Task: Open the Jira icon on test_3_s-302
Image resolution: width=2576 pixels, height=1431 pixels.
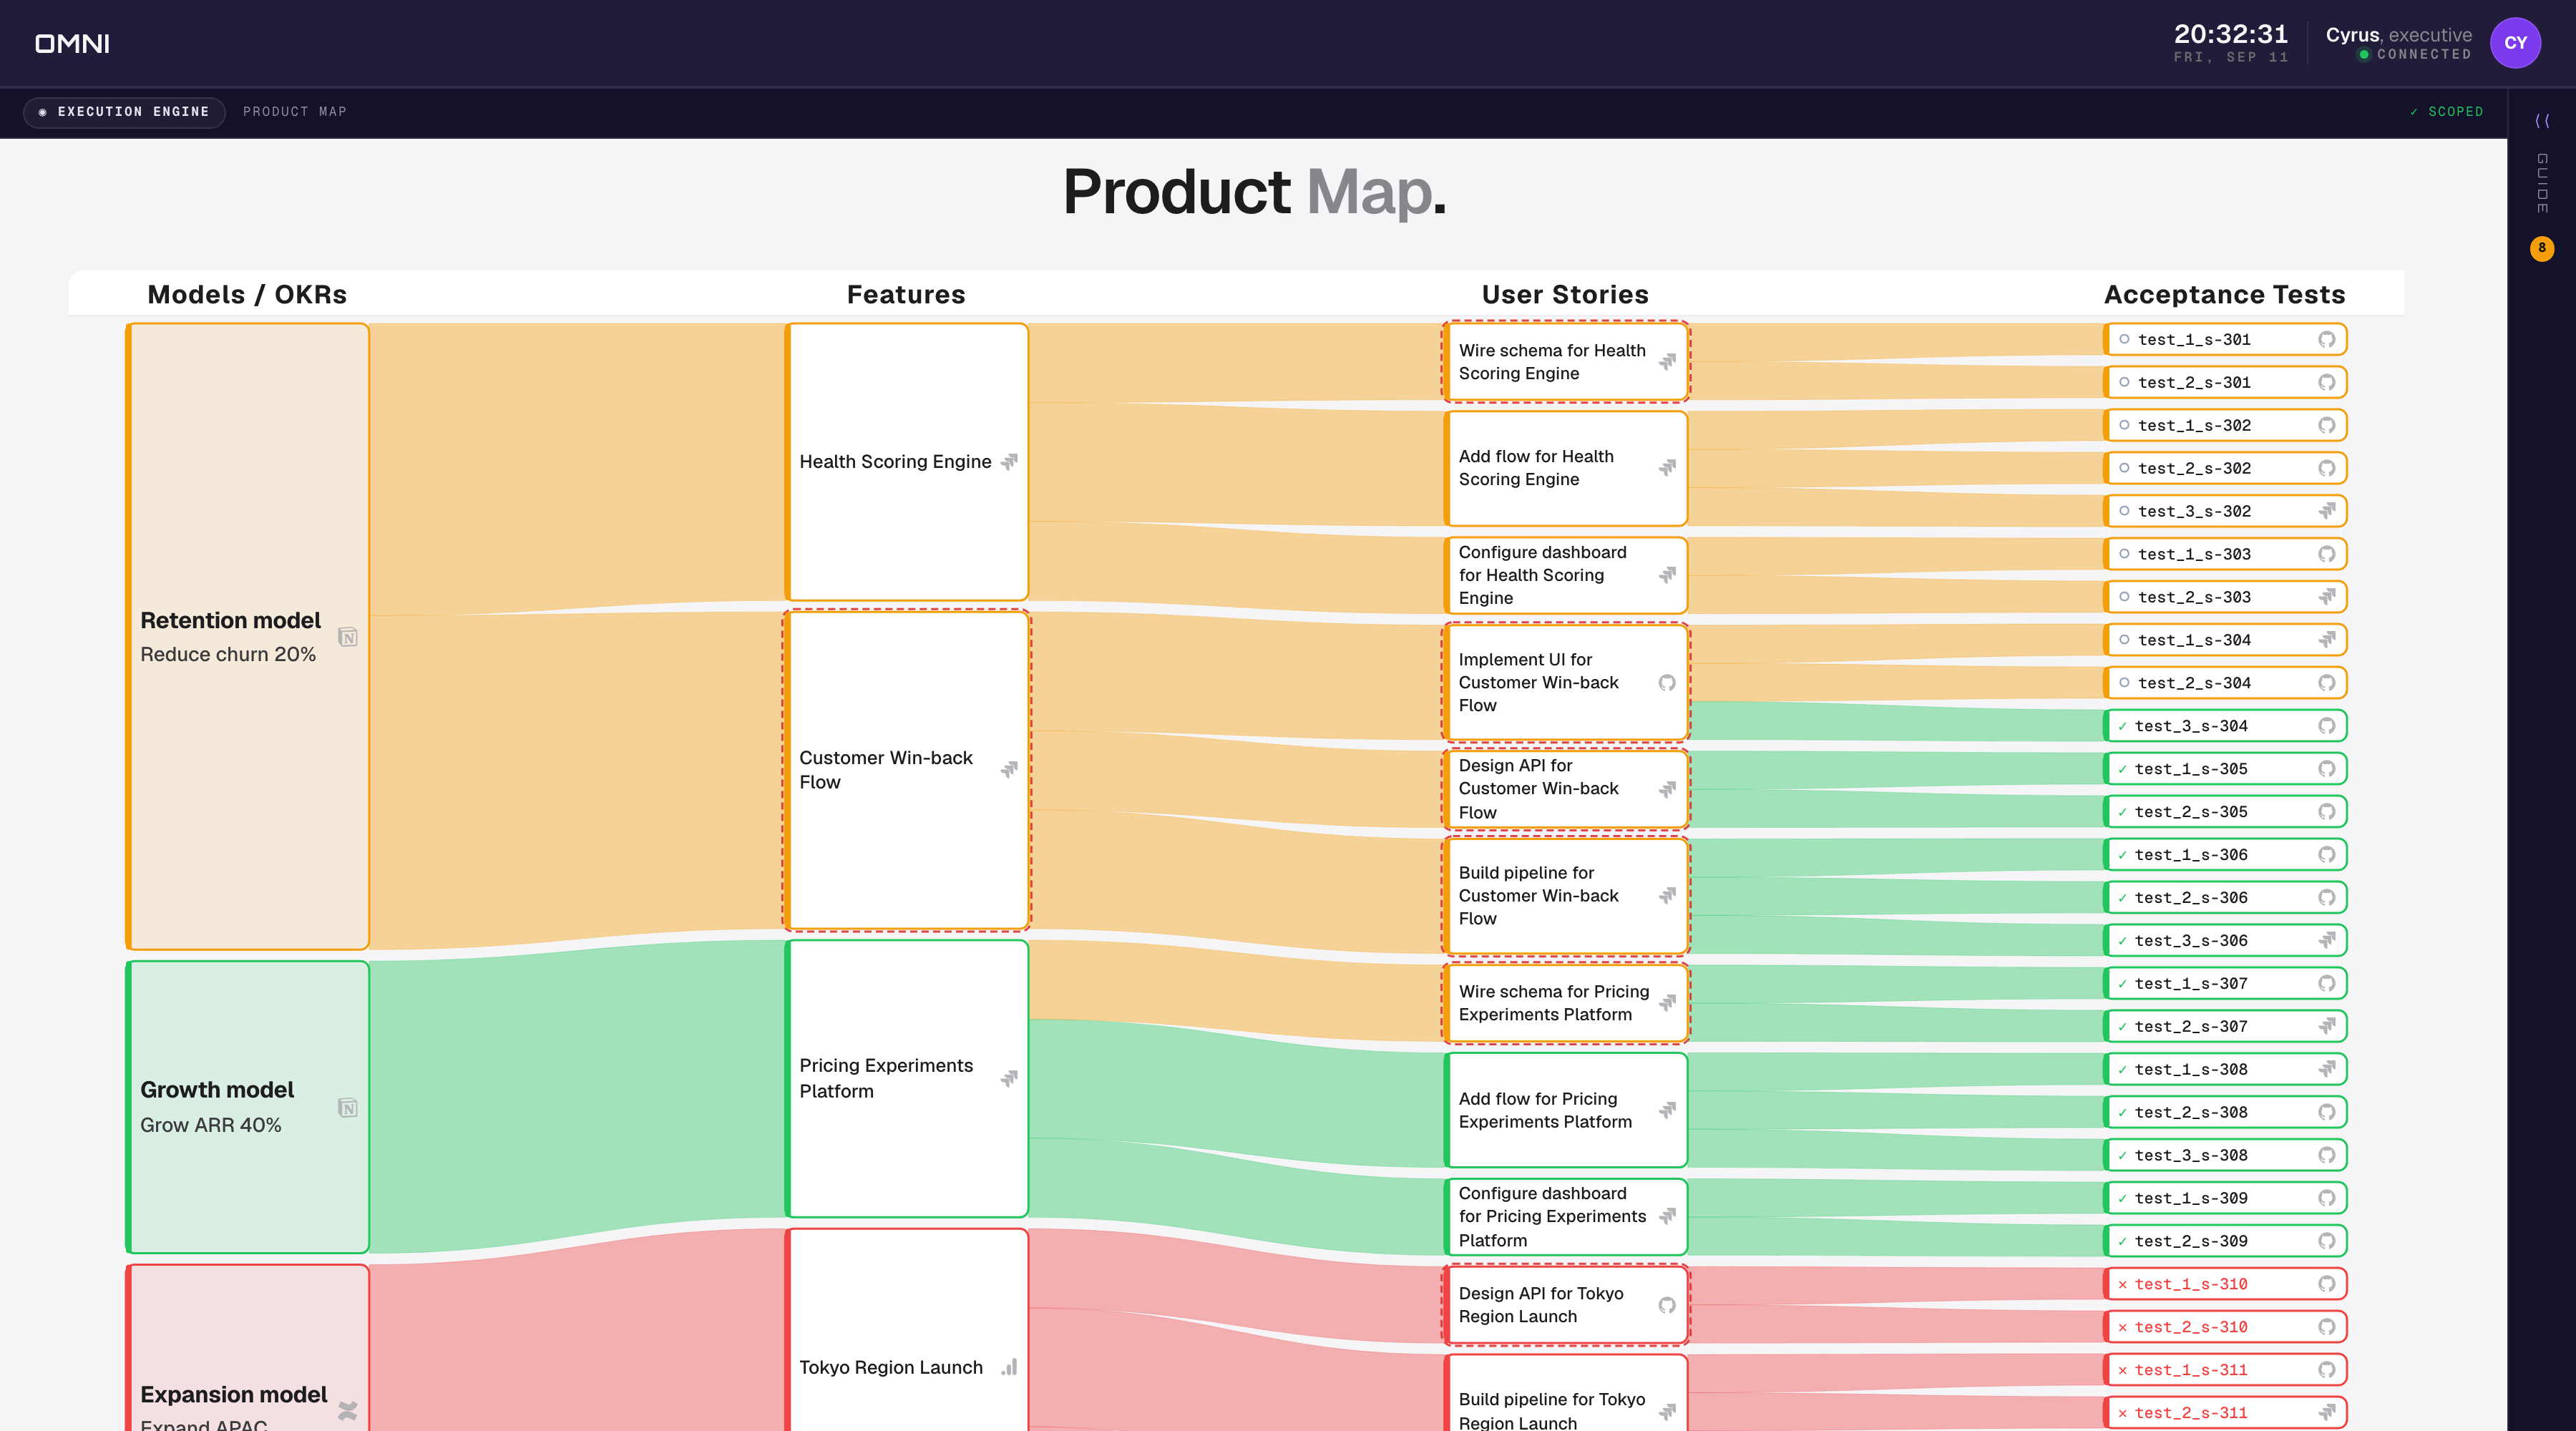Action: [x=2326, y=511]
